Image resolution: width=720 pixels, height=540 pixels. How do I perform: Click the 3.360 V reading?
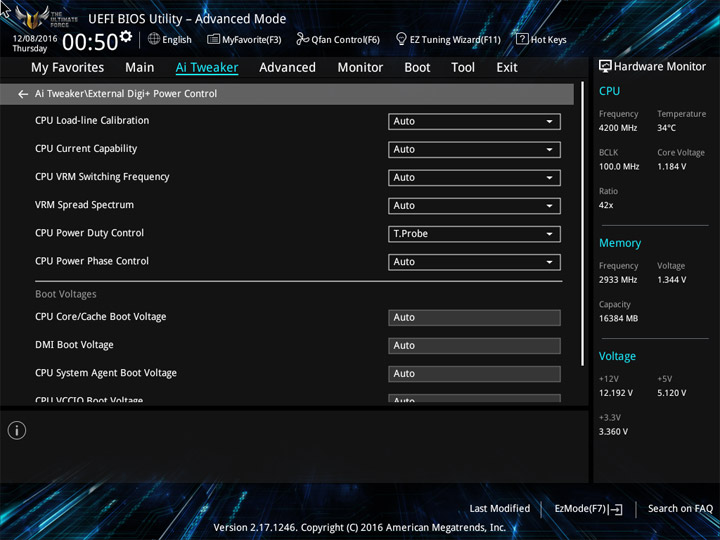(x=613, y=432)
